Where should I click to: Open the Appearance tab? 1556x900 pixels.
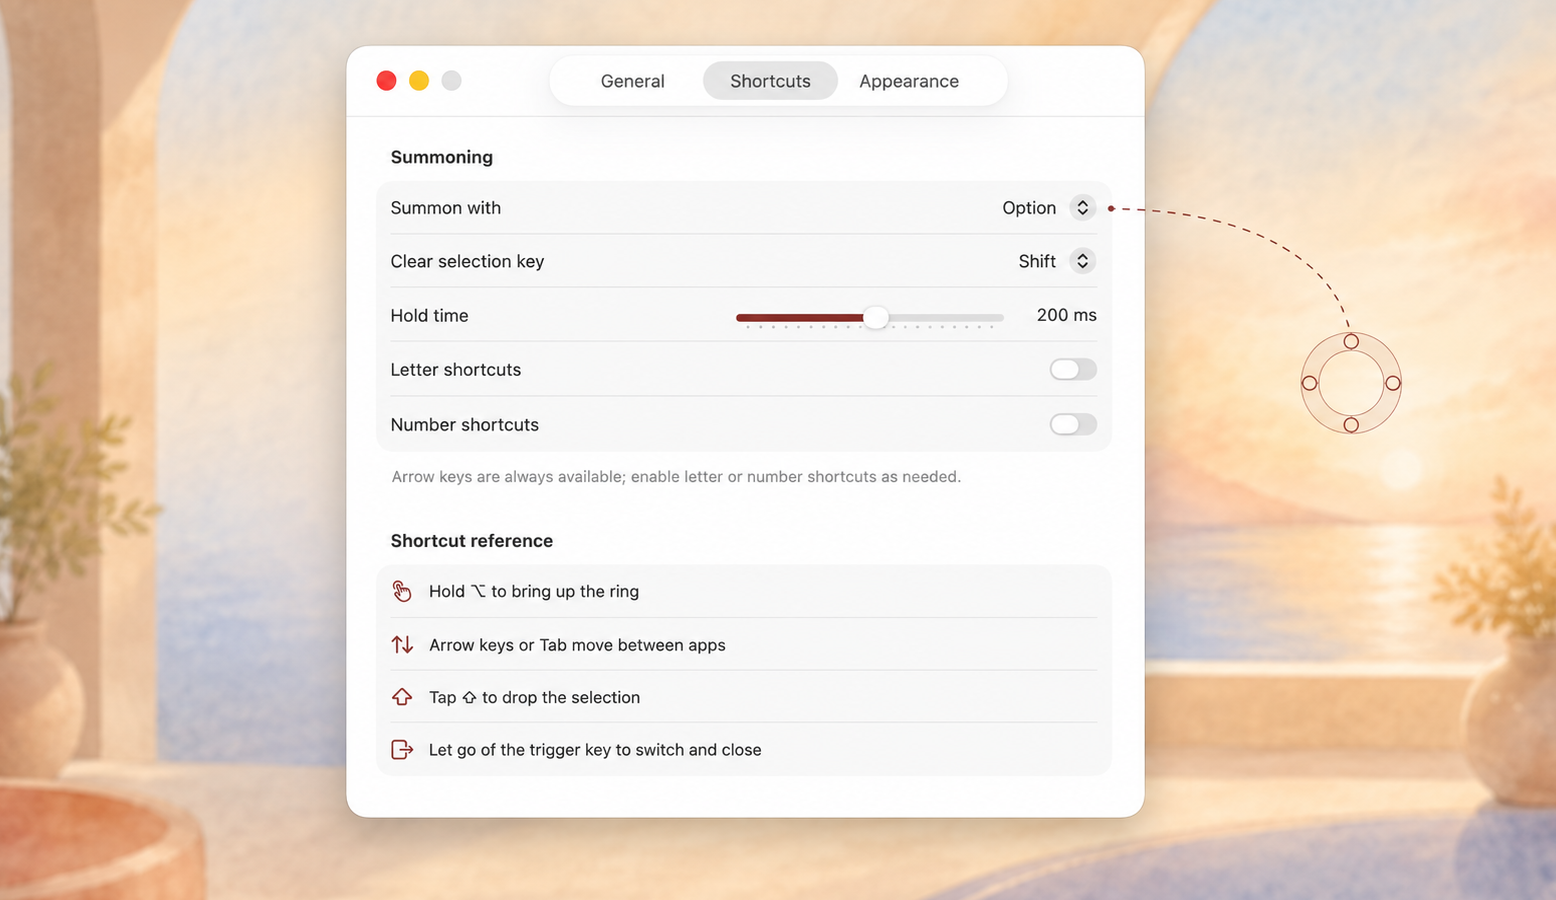909,81
